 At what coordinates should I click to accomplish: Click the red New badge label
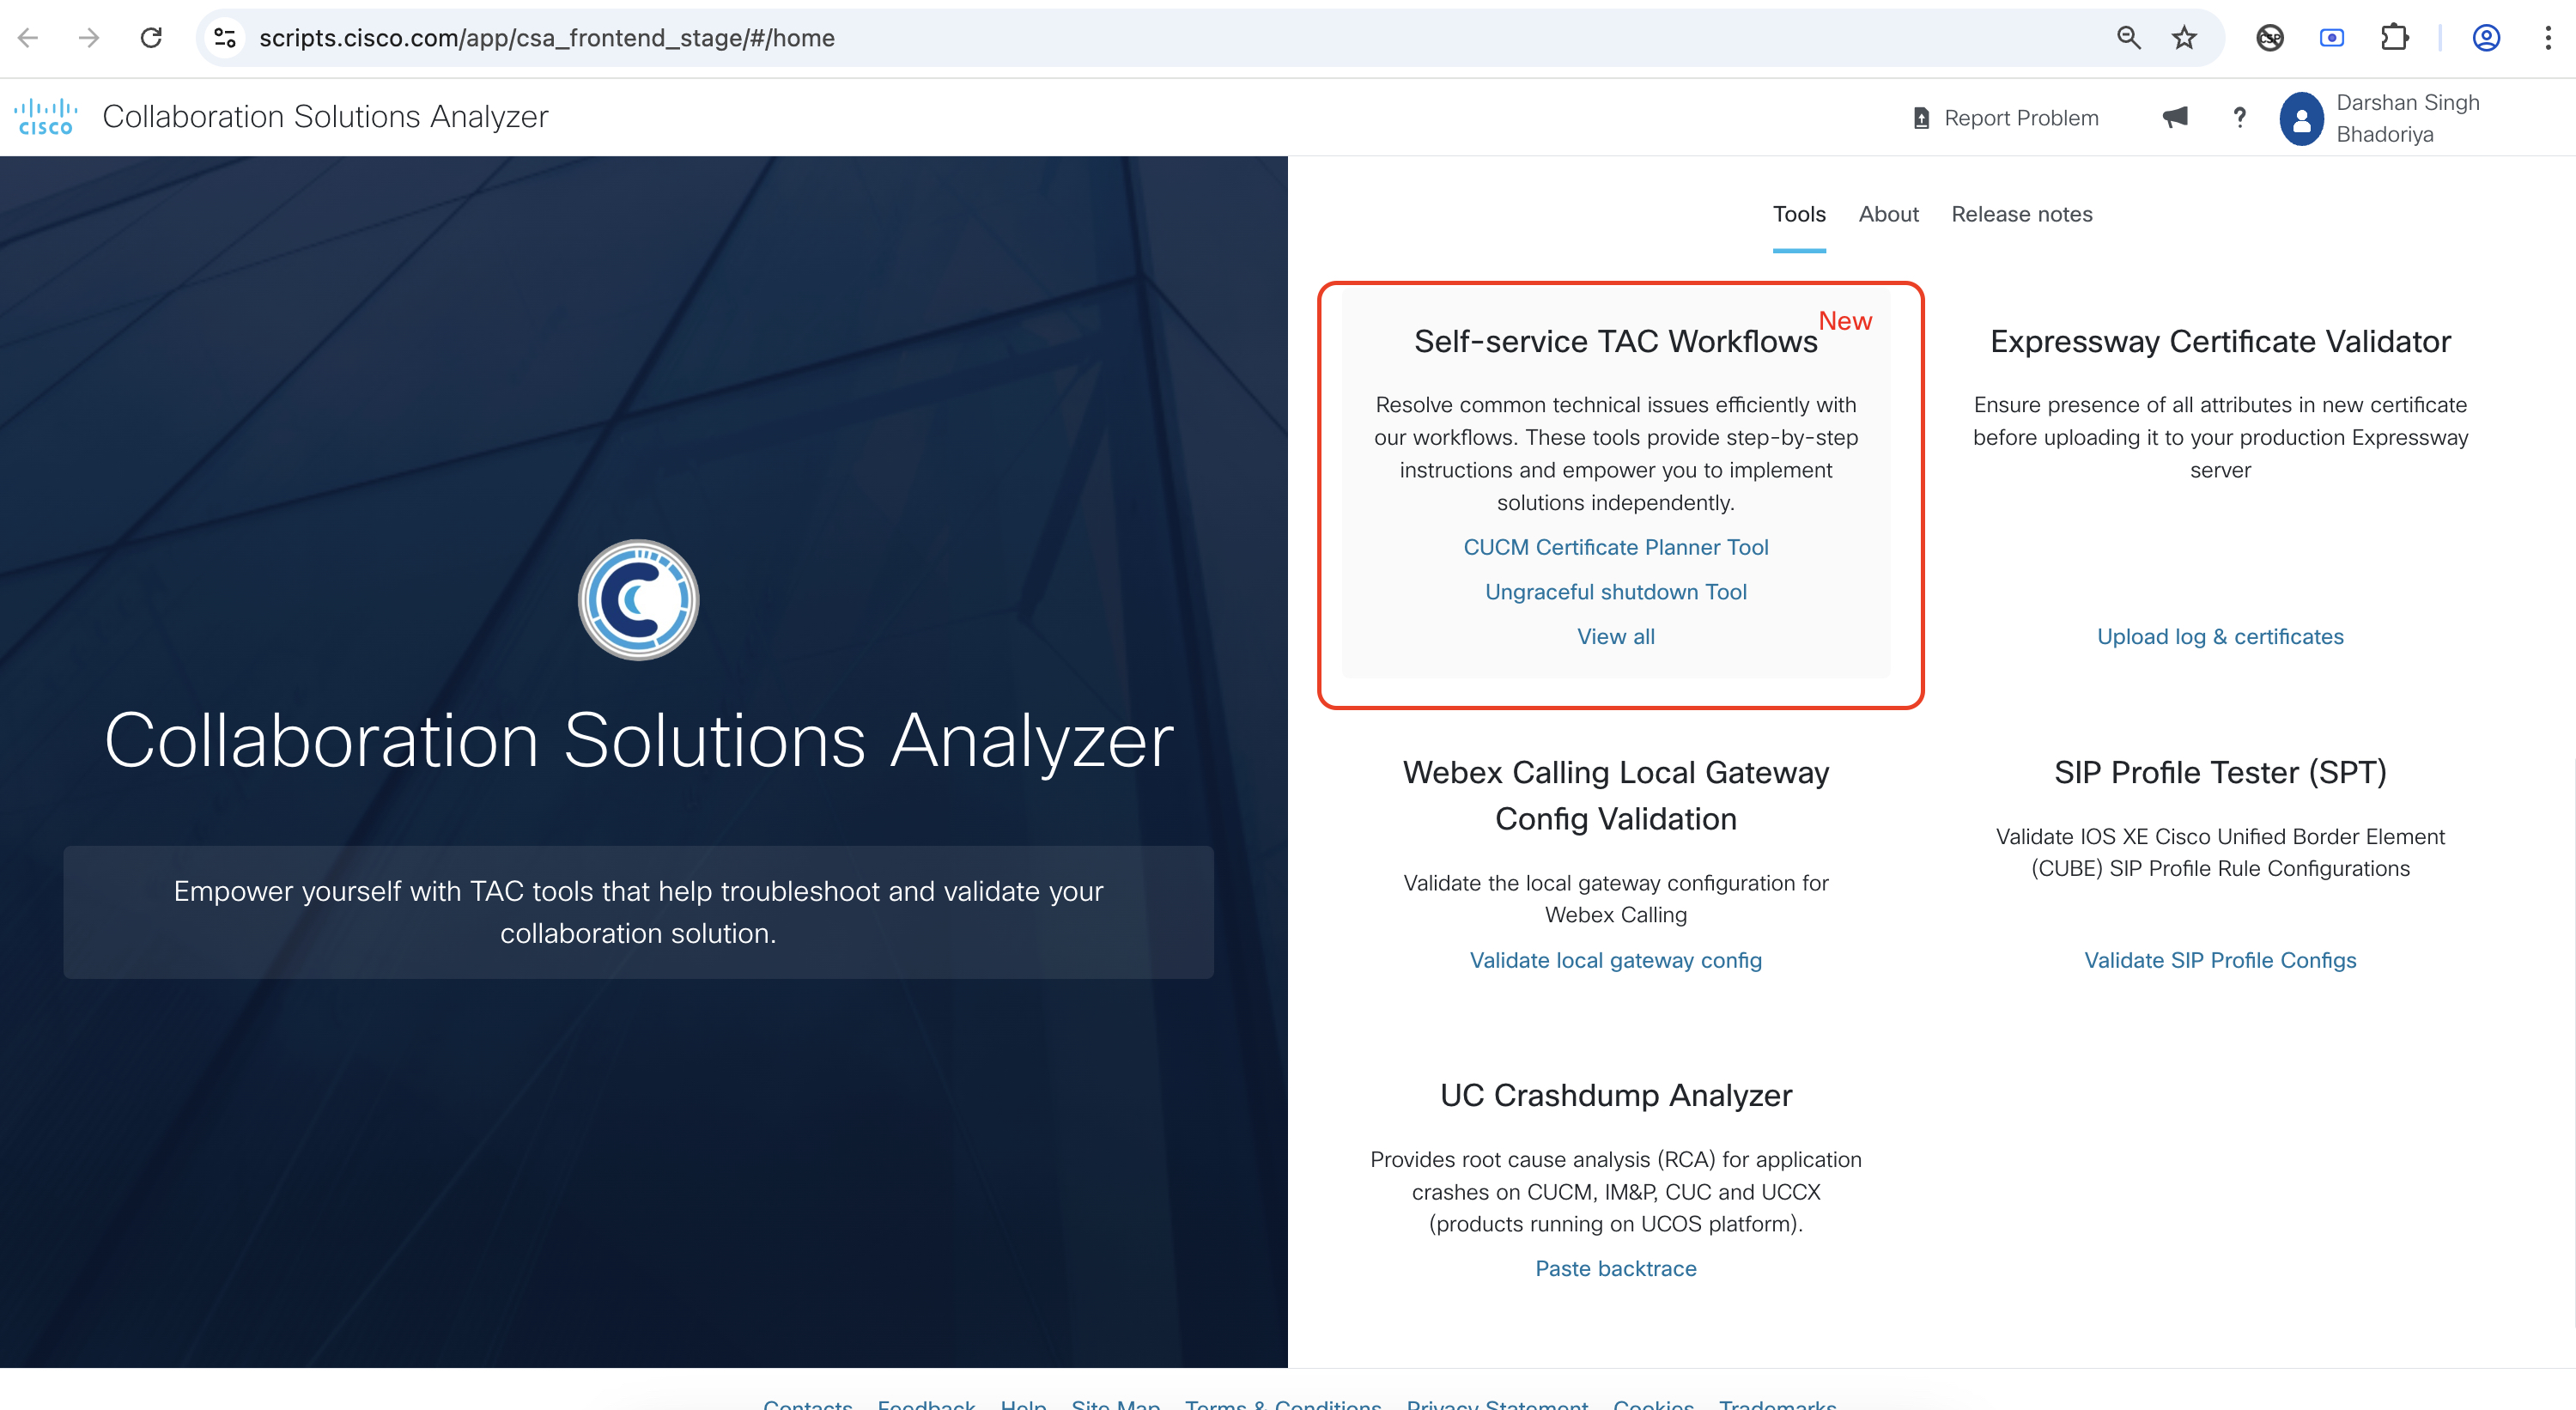click(x=1845, y=321)
